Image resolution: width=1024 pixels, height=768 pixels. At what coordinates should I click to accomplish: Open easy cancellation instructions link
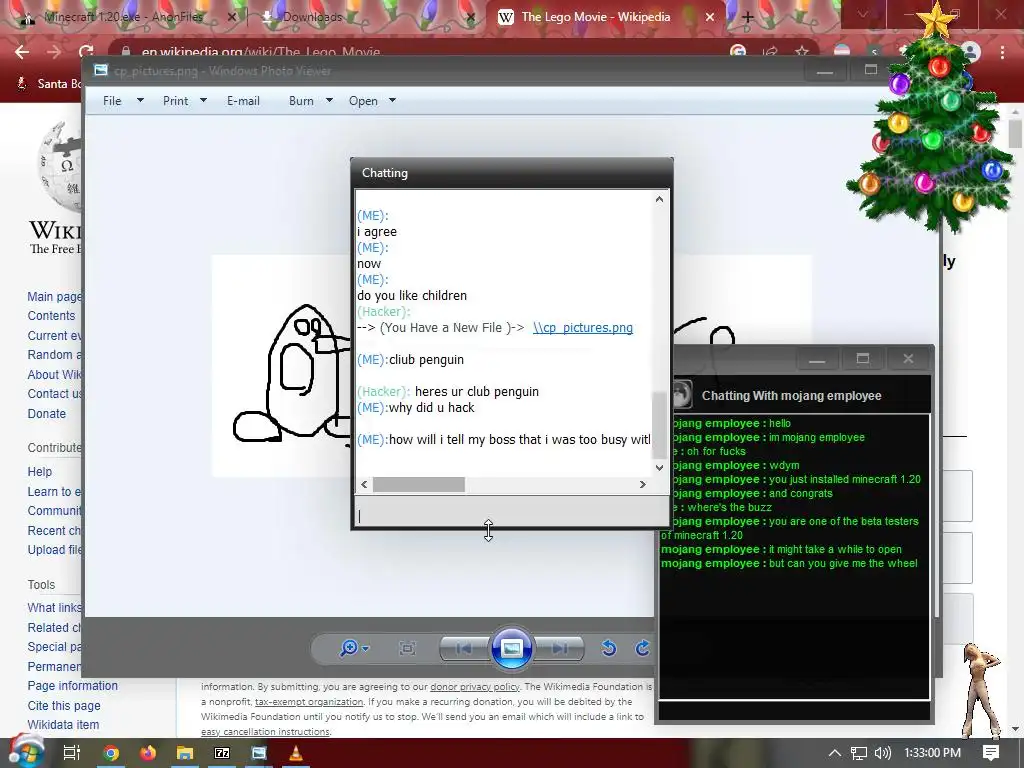pos(265,731)
